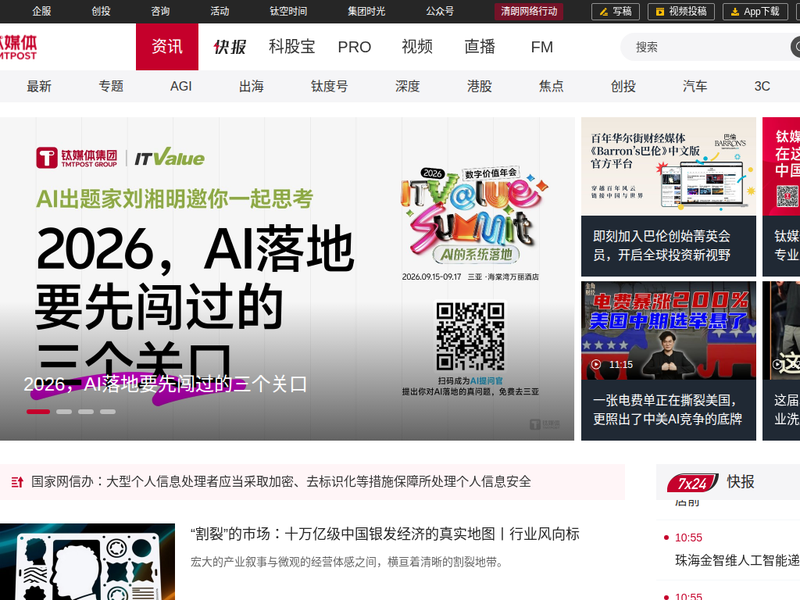Open 即刻加入巴伦创始菁英会 card text

(662, 245)
